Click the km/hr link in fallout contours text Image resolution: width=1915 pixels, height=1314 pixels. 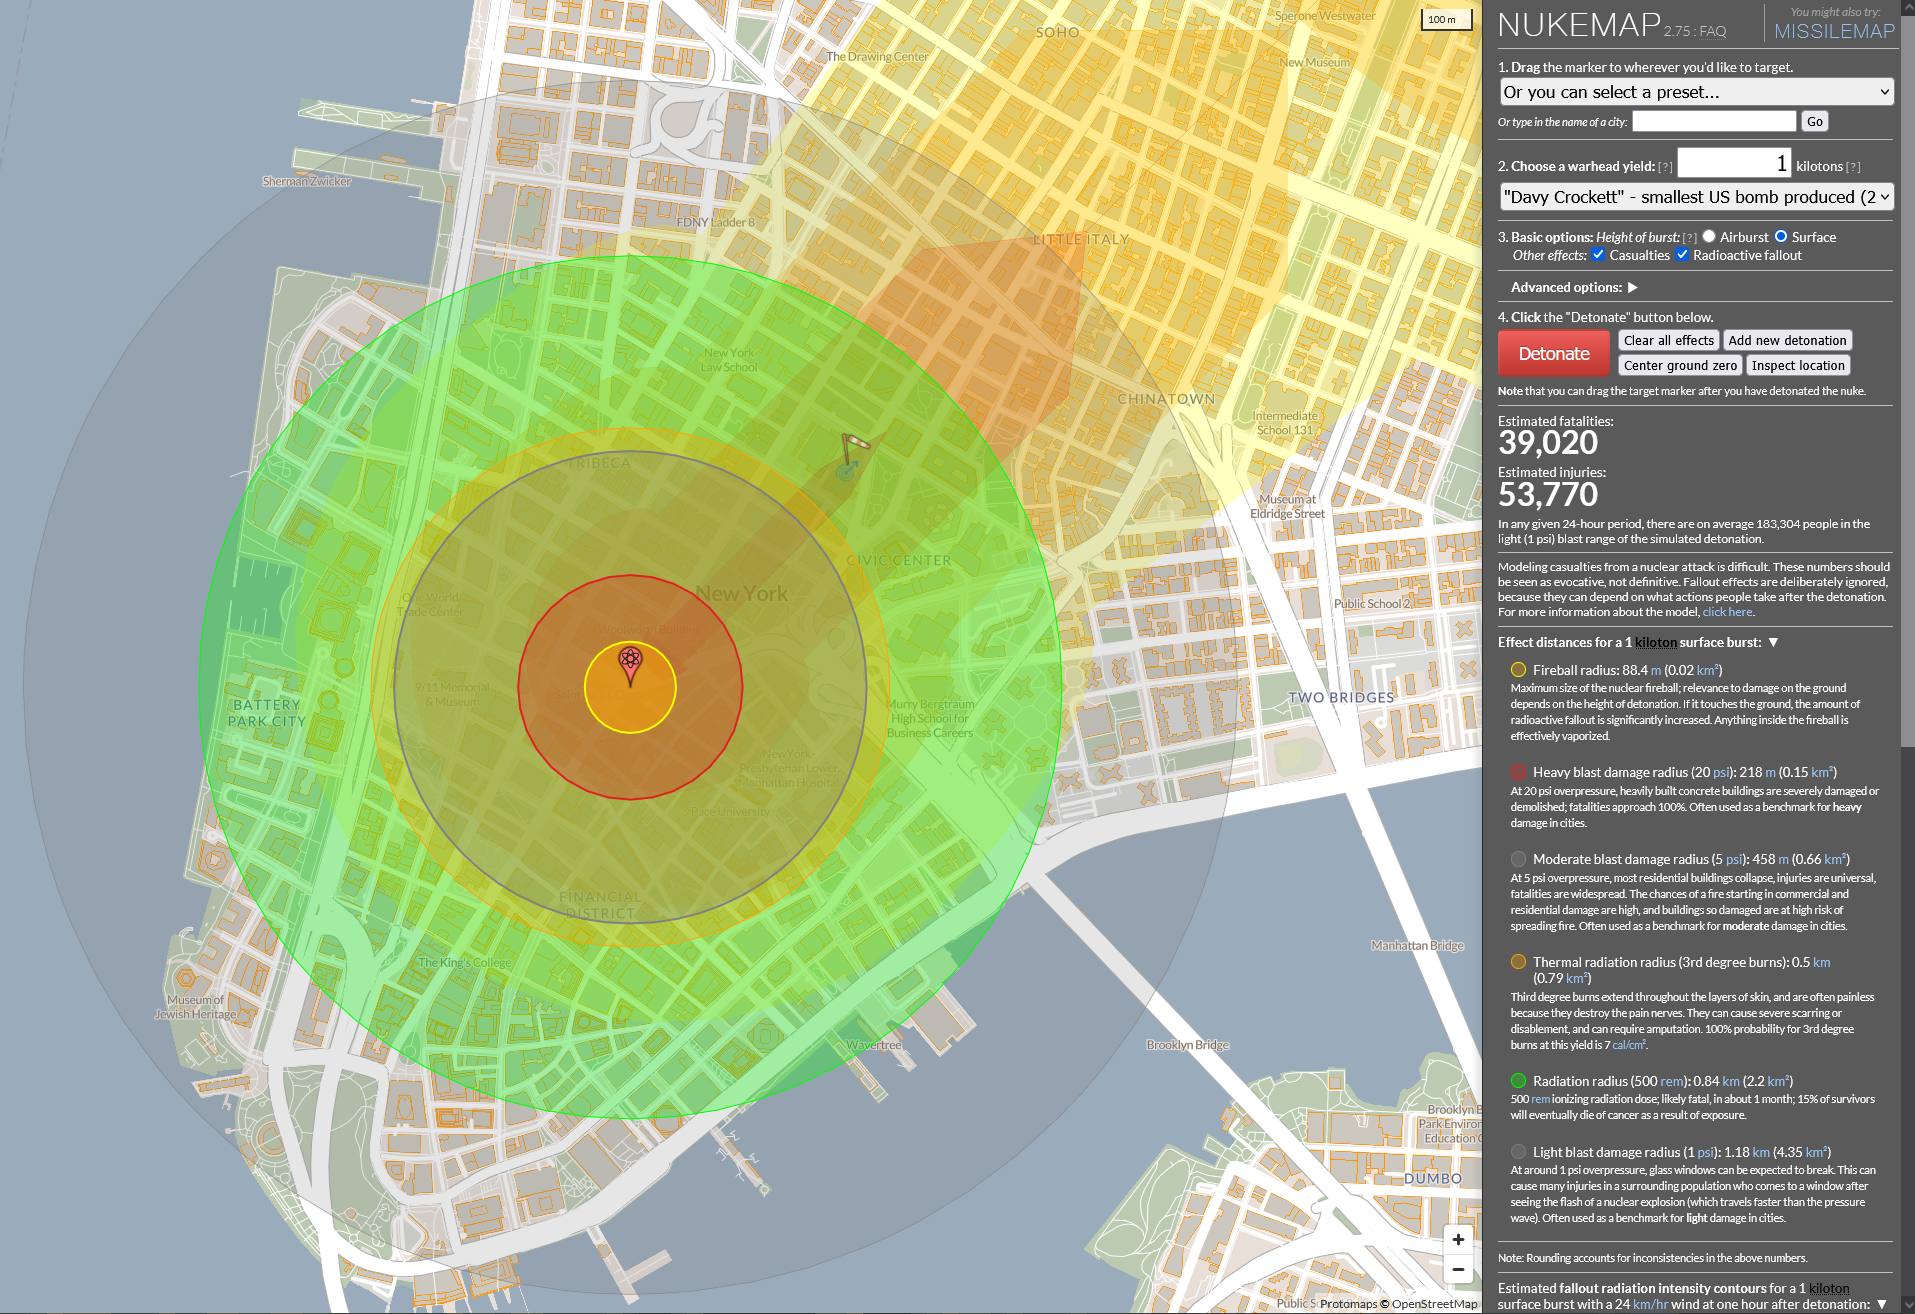pos(1650,1304)
